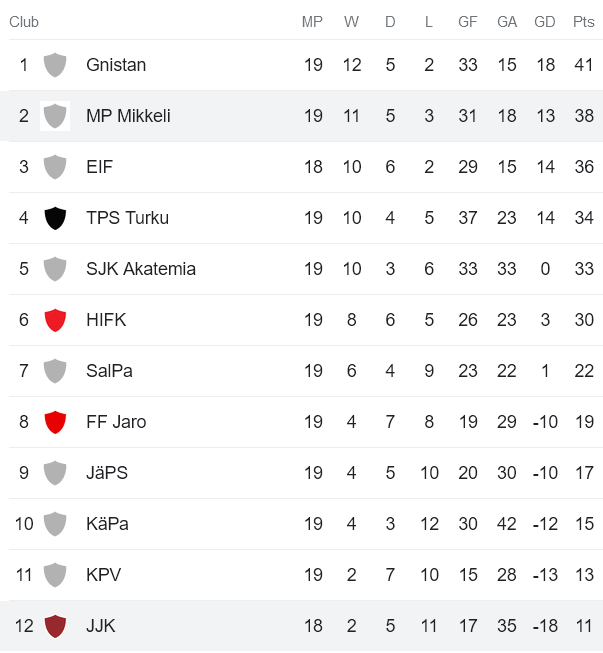Open the KäPa team link
The image size is (603, 653).
point(107,524)
